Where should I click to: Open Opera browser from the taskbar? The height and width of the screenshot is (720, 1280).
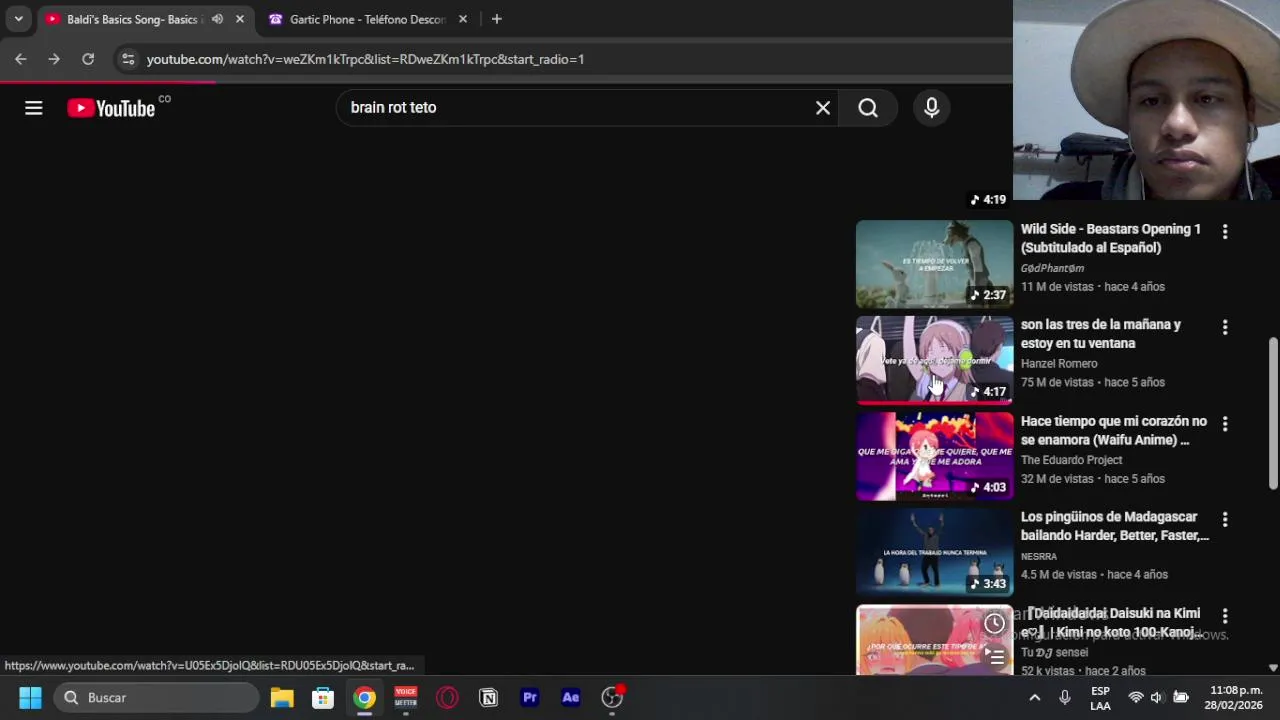coord(447,697)
